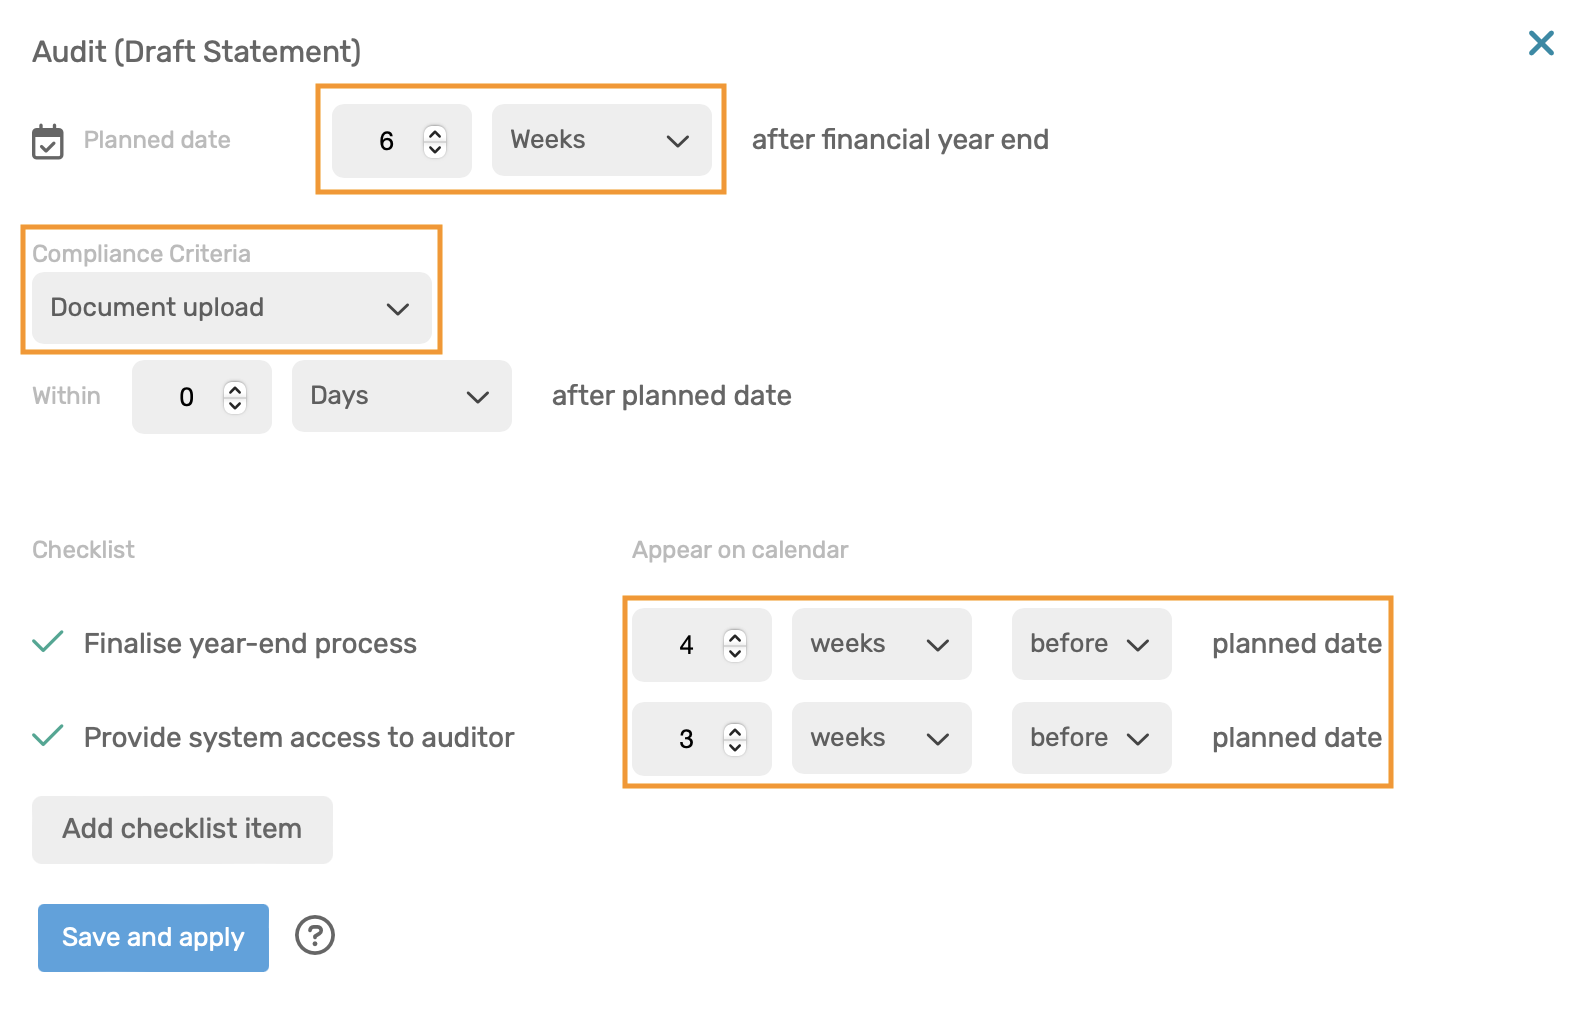Click the planned date number field showing 6
The width and height of the screenshot is (1578, 1014).
point(386,141)
